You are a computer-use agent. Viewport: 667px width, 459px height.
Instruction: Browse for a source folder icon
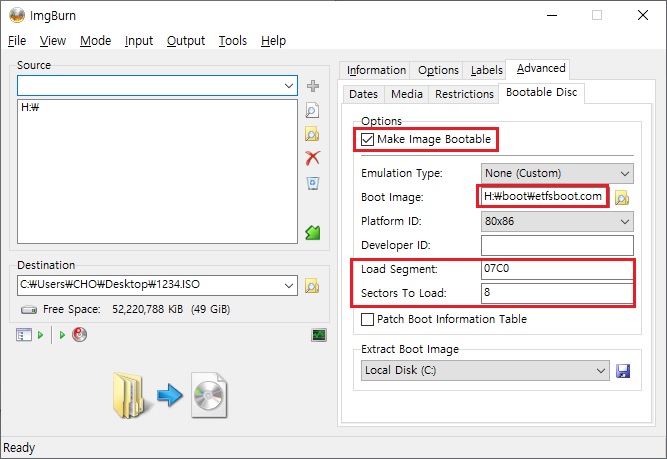click(x=312, y=134)
